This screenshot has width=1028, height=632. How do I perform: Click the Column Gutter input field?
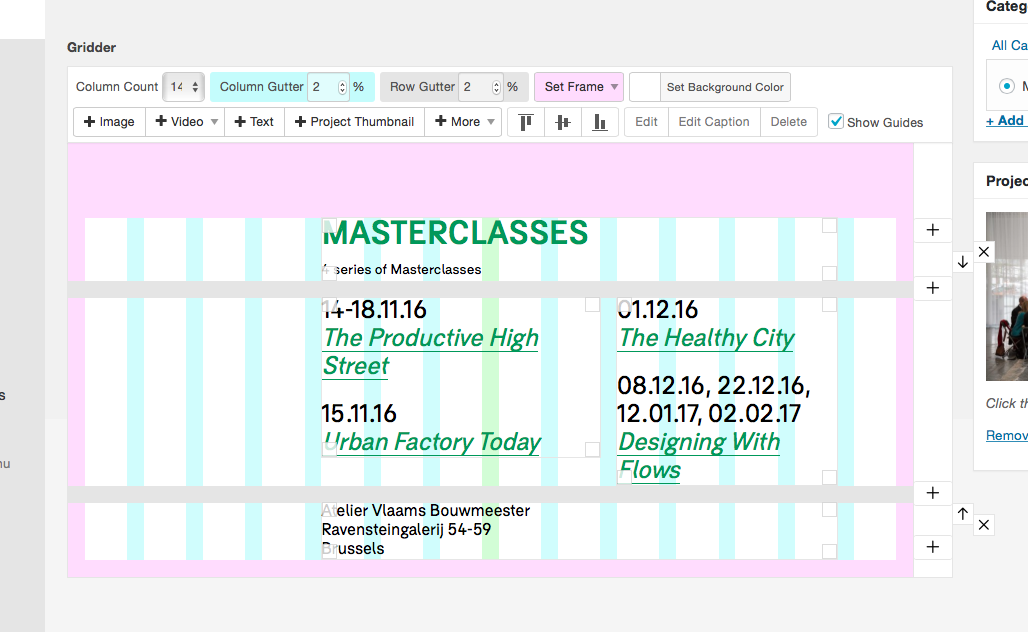tap(322, 87)
